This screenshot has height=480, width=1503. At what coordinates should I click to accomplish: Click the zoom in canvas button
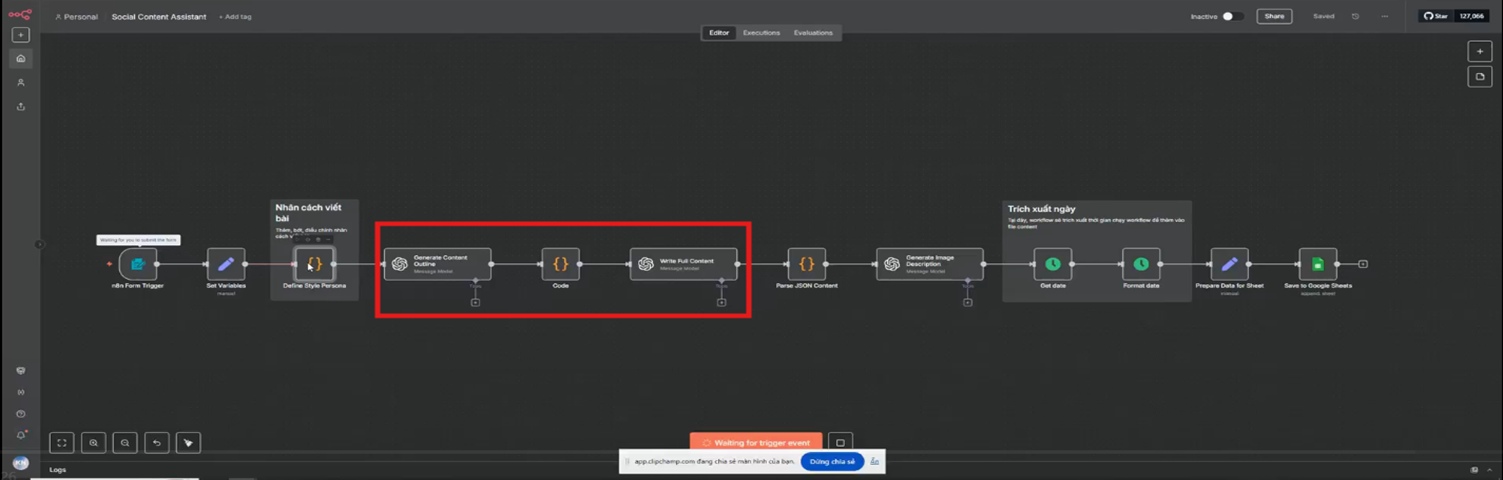point(93,442)
